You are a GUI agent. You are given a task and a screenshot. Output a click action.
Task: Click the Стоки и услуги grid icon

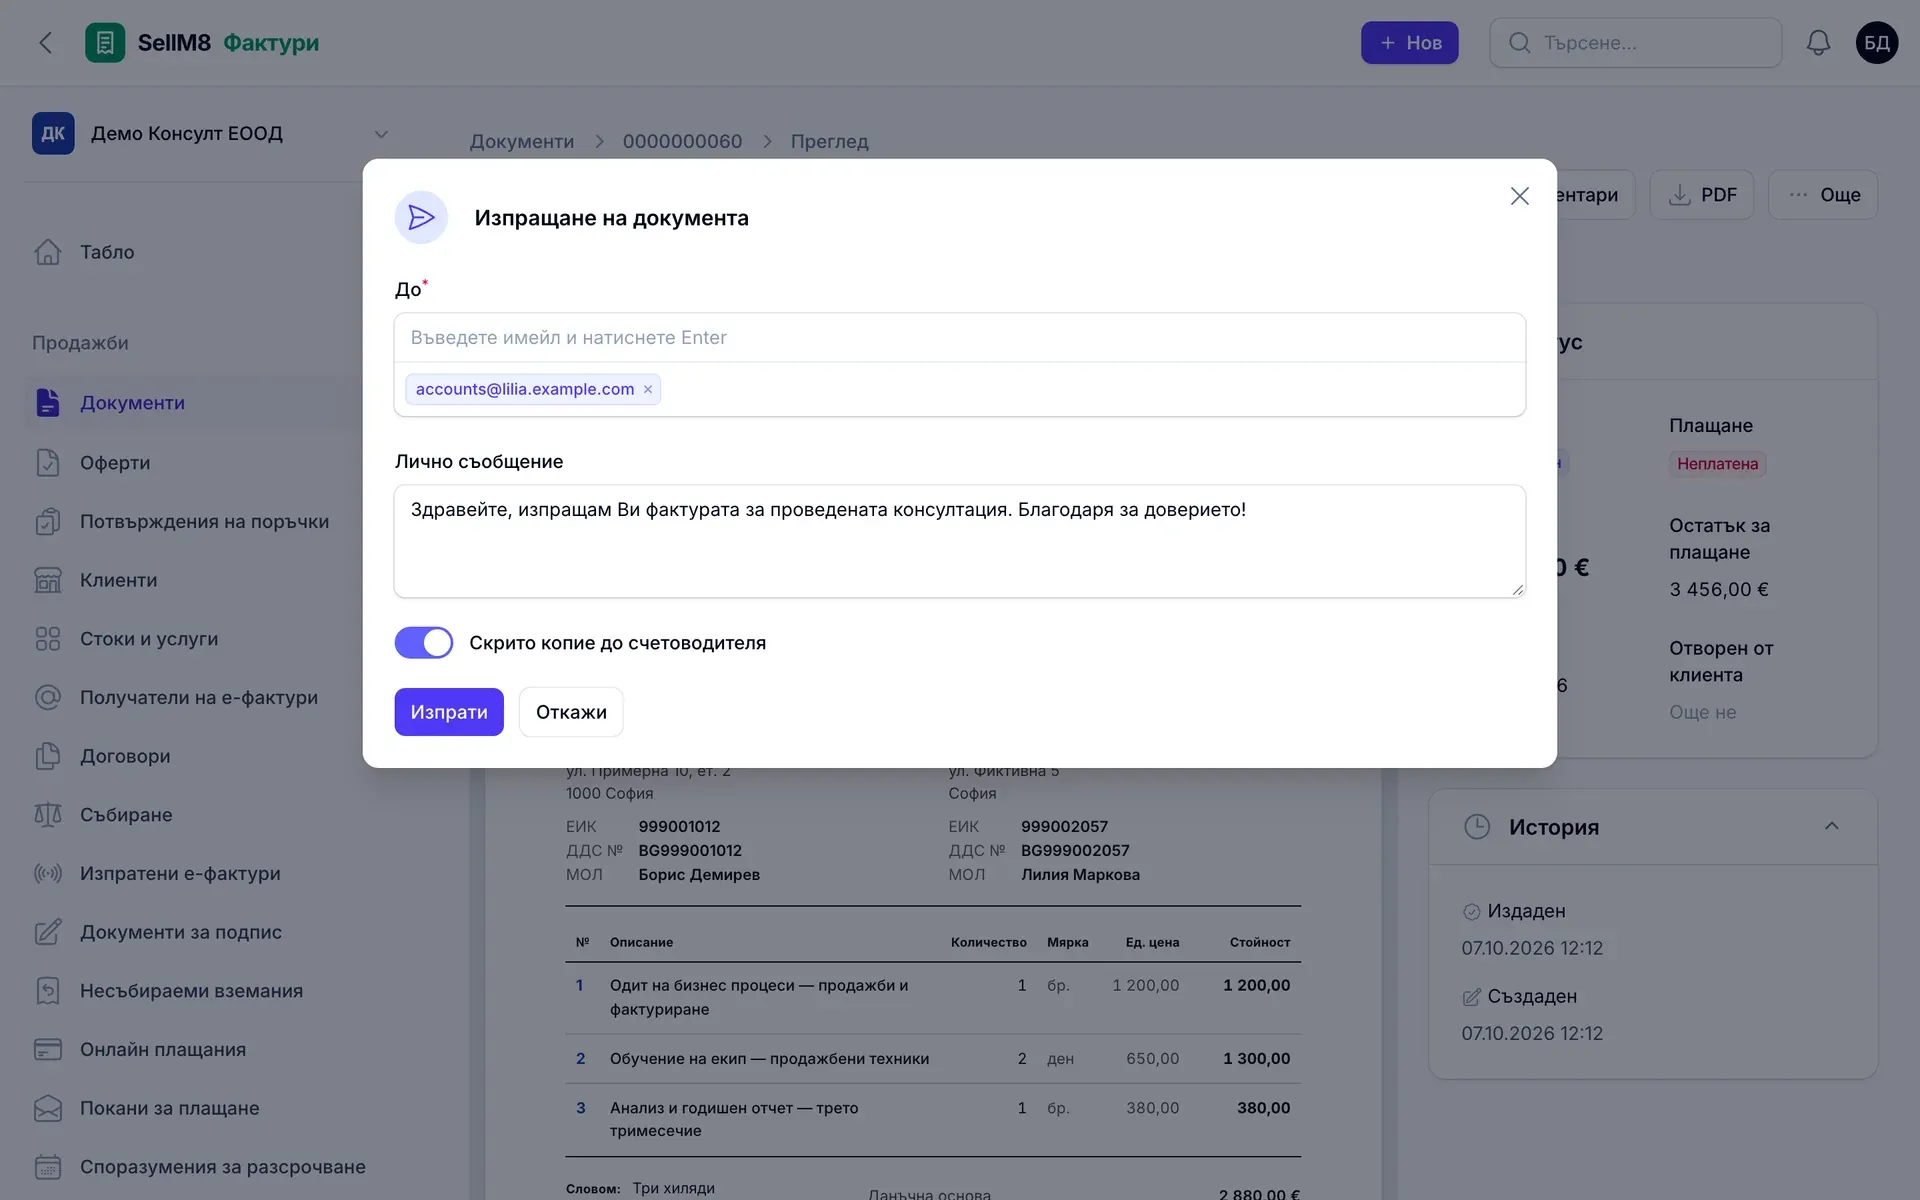click(x=48, y=639)
